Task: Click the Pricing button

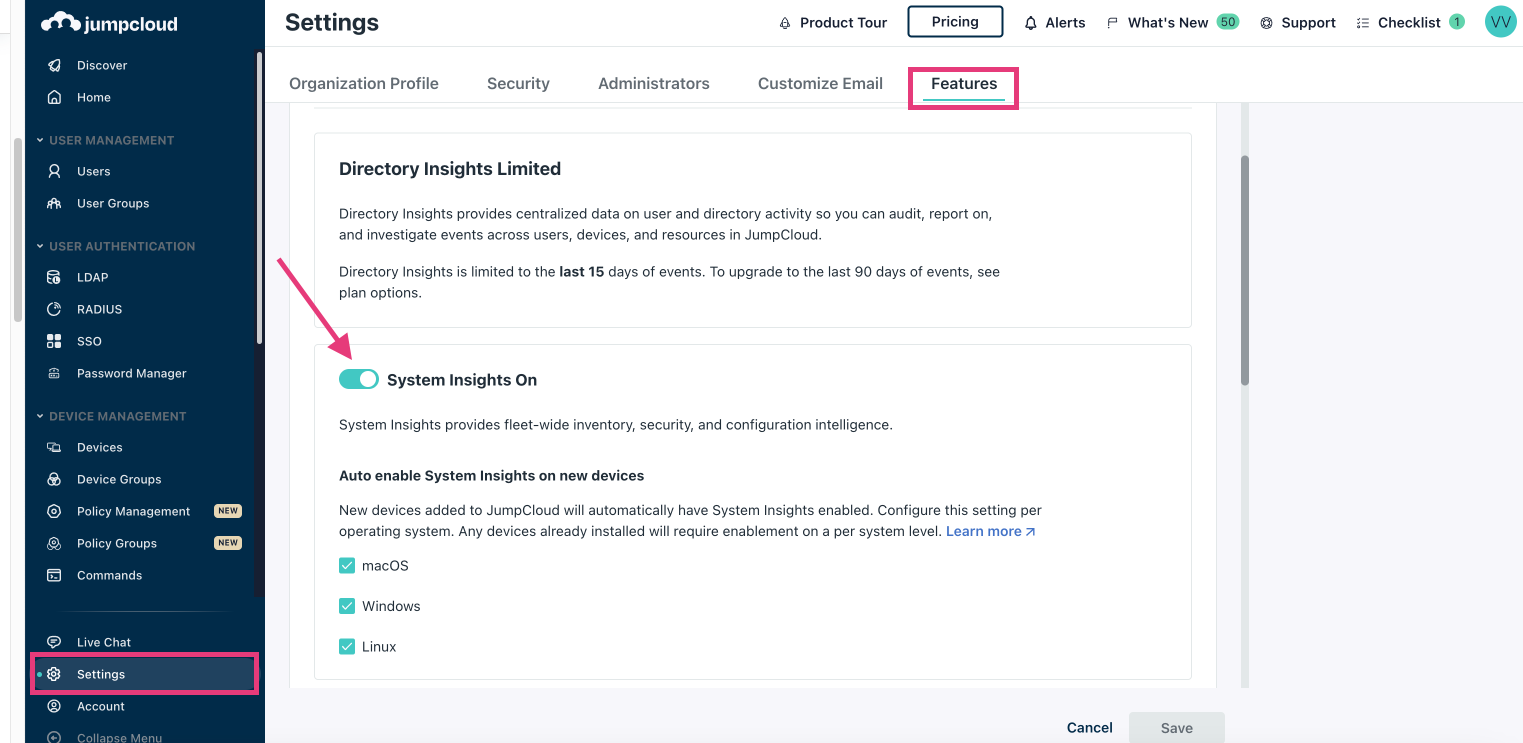Action: 955,22
